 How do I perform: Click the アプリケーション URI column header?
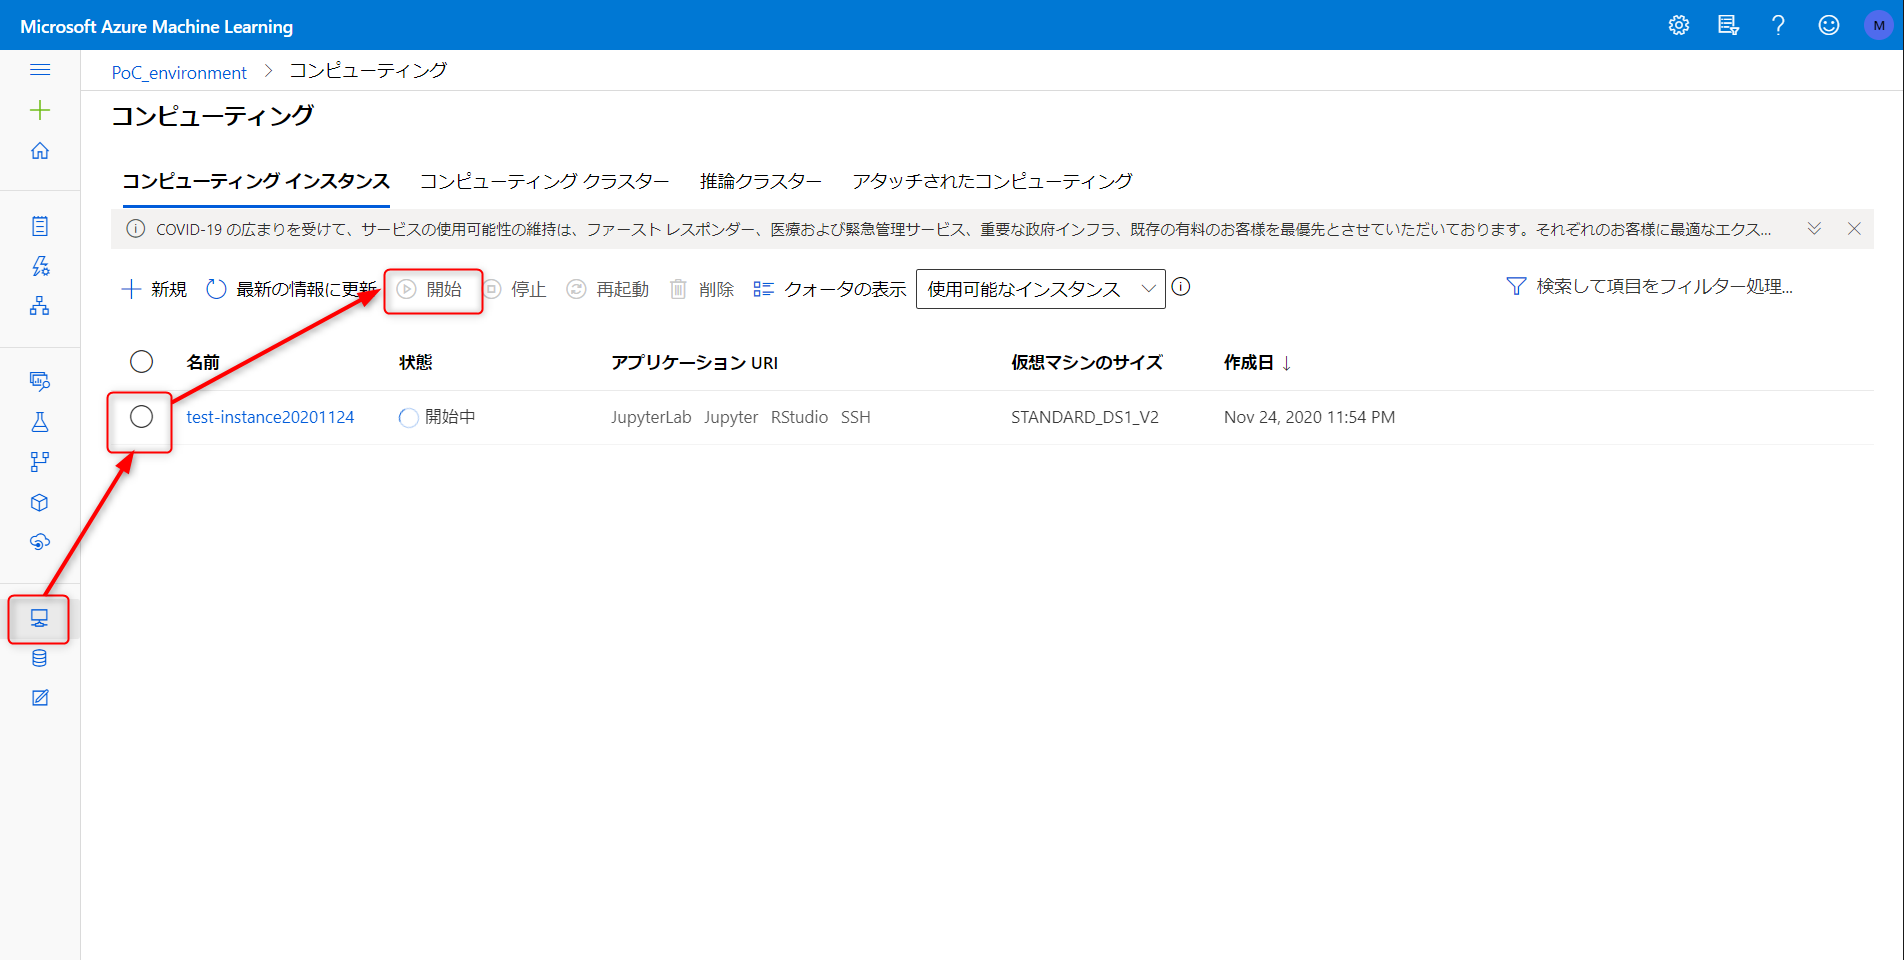point(694,362)
